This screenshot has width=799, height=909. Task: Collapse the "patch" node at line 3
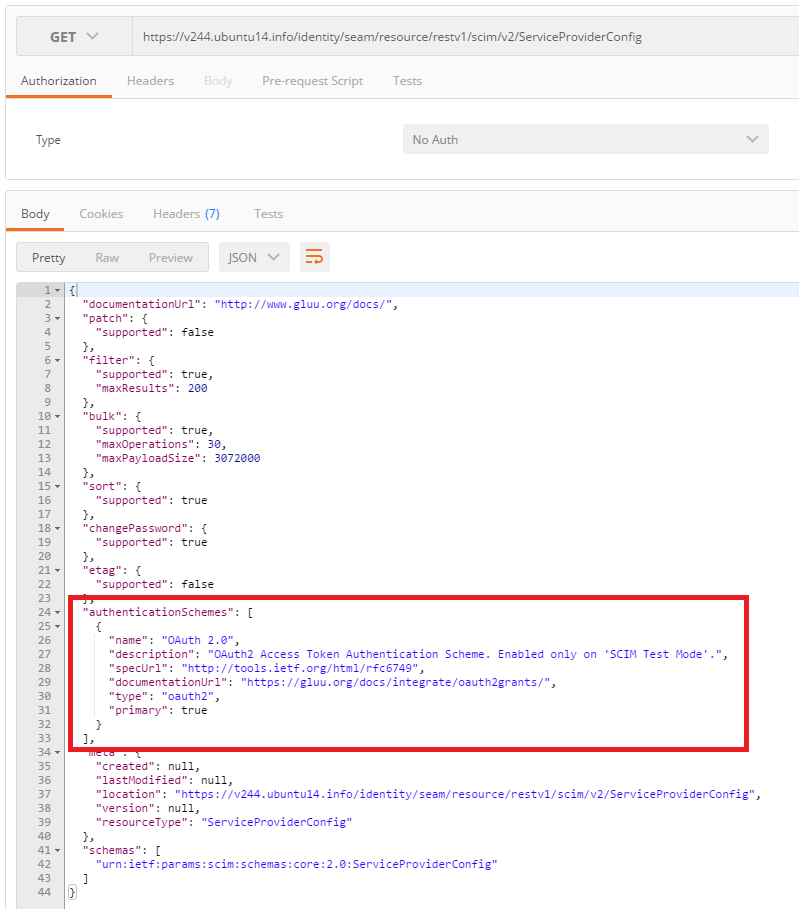(58, 319)
